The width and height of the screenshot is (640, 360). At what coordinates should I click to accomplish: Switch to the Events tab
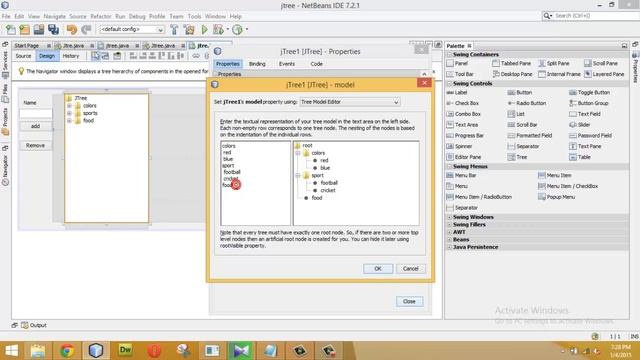click(x=287, y=64)
